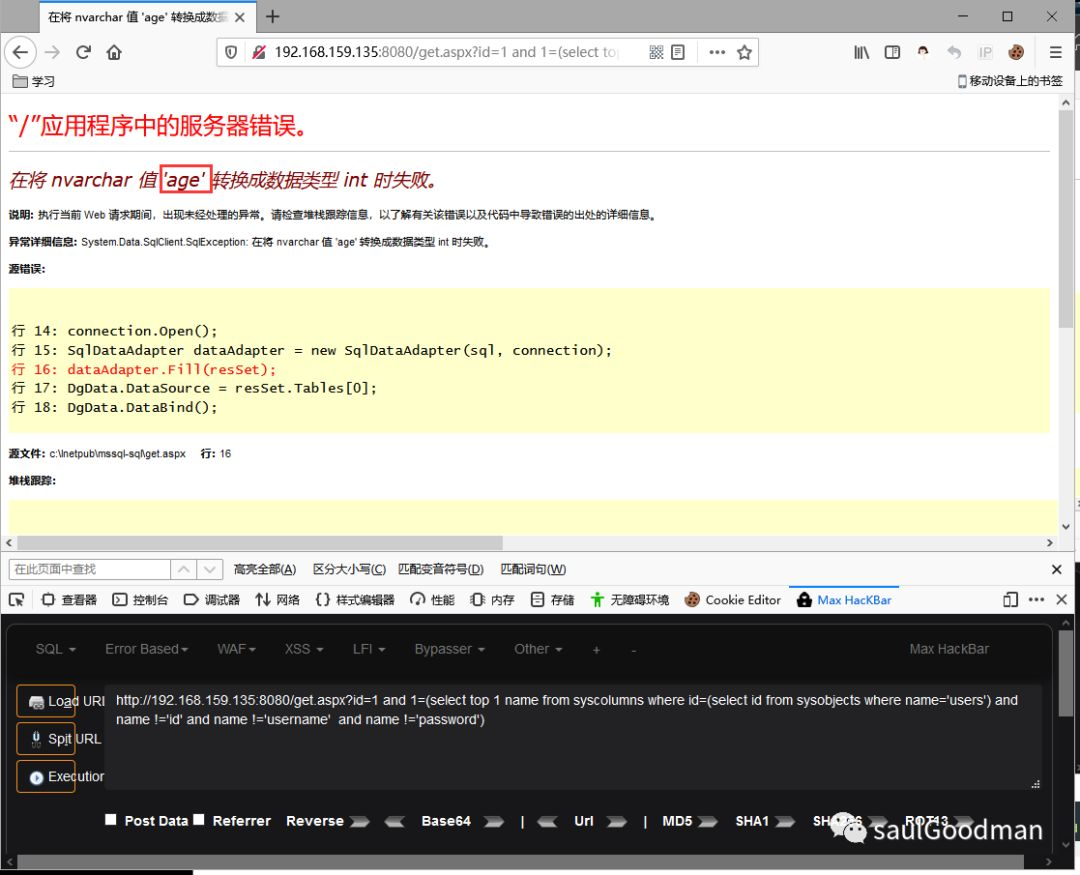Go back to previous page
This screenshot has height=875, width=1080.
tap(20, 52)
